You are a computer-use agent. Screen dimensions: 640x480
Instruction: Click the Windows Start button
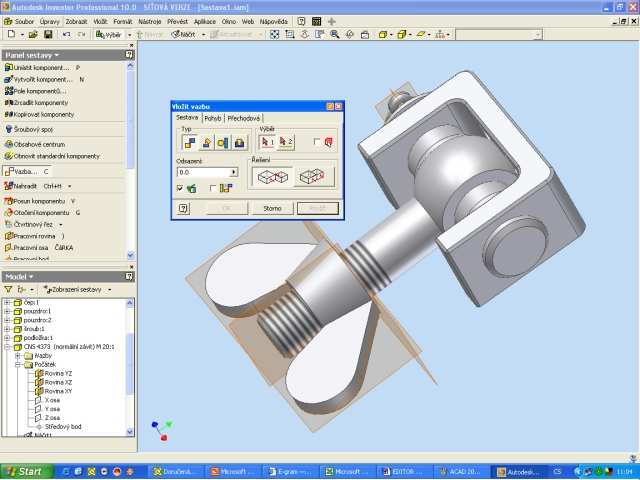pos(24,471)
